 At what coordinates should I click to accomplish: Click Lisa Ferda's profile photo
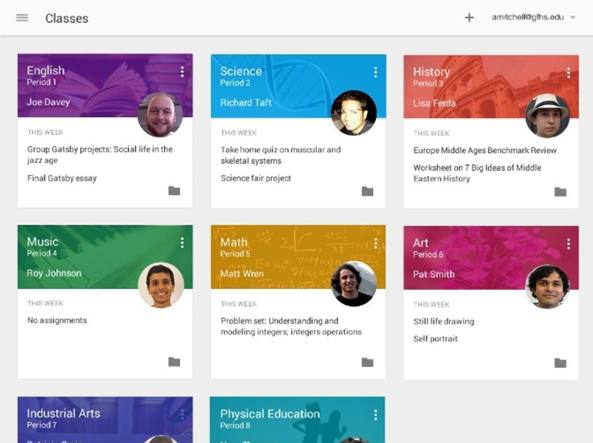tap(547, 115)
